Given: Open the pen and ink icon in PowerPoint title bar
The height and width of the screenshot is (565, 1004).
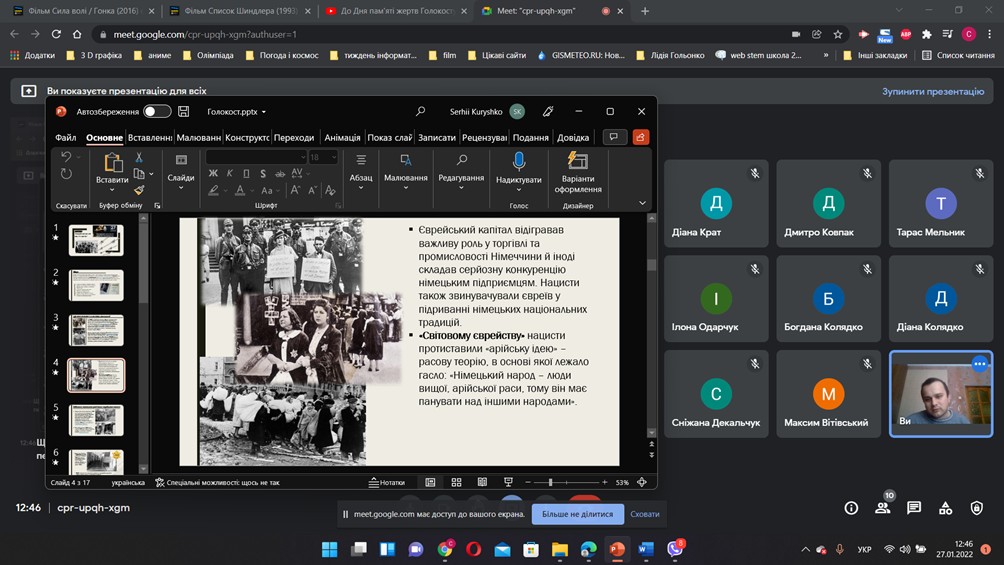Looking at the screenshot, I should point(548,111).
